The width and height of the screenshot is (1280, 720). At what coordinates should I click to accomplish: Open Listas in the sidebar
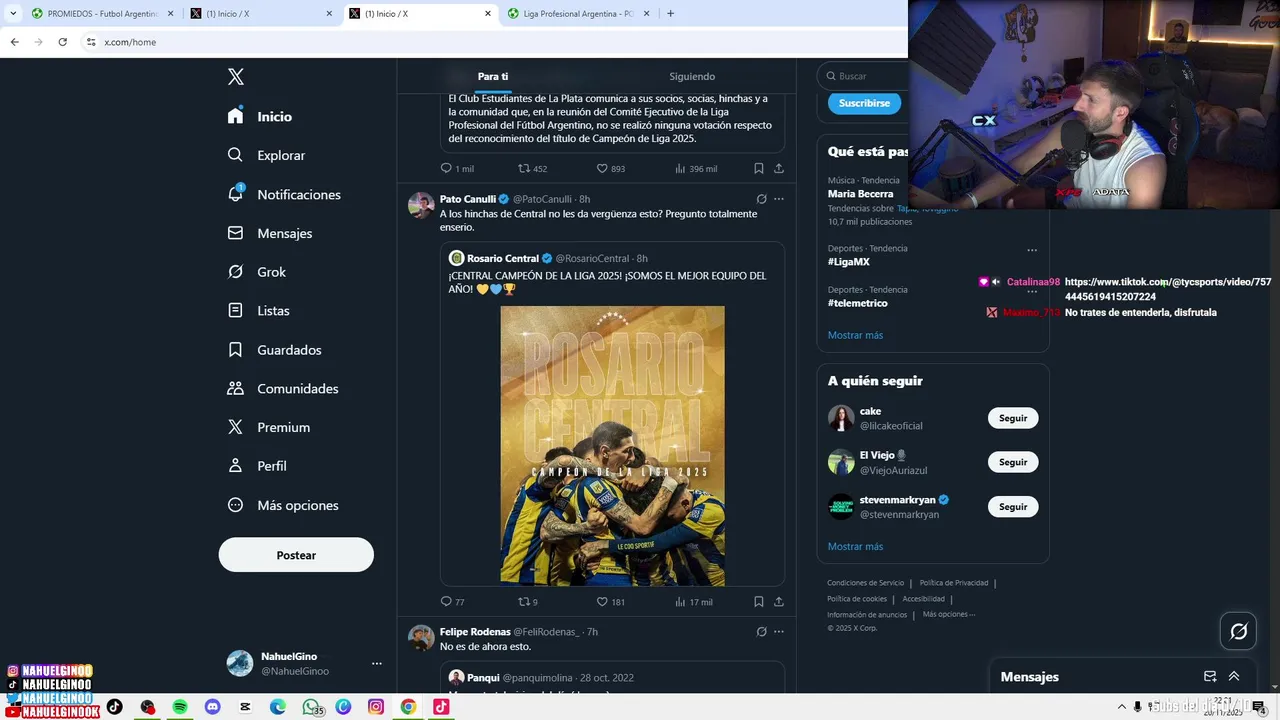pyautogui.click(x=259, y=311)
